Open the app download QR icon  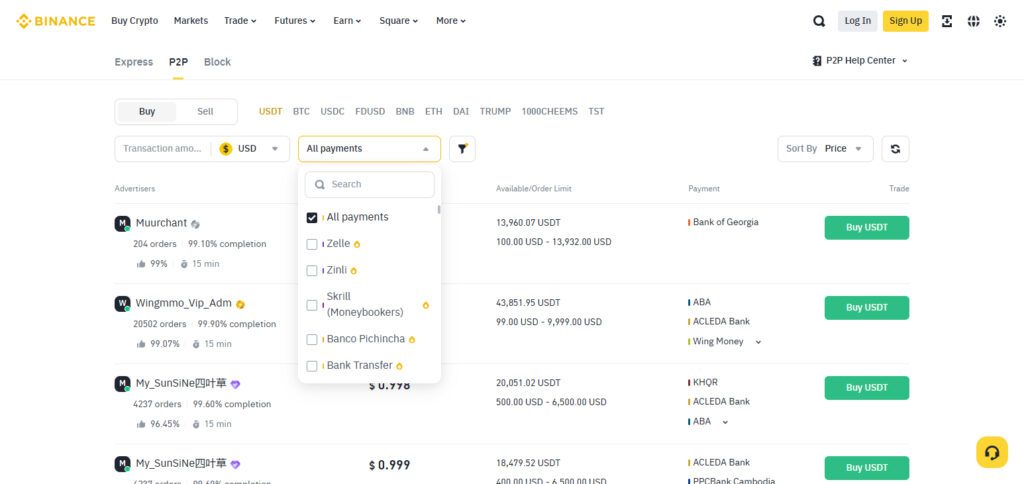click(946, 21)
